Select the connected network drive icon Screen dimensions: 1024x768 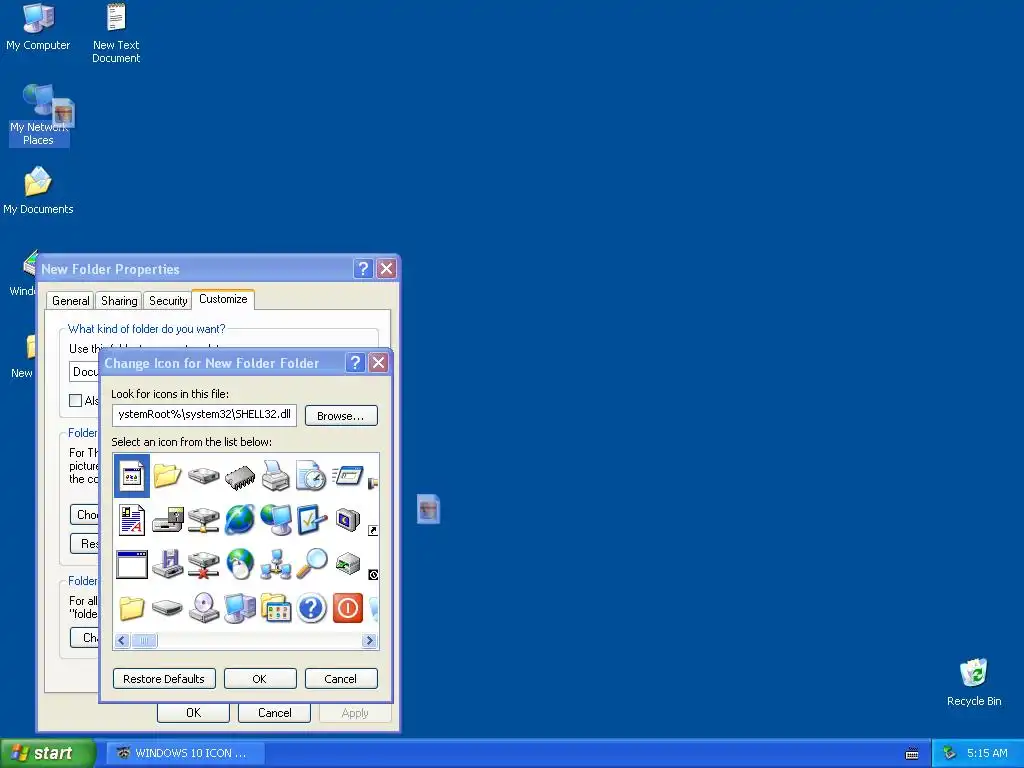coord(204,520)
